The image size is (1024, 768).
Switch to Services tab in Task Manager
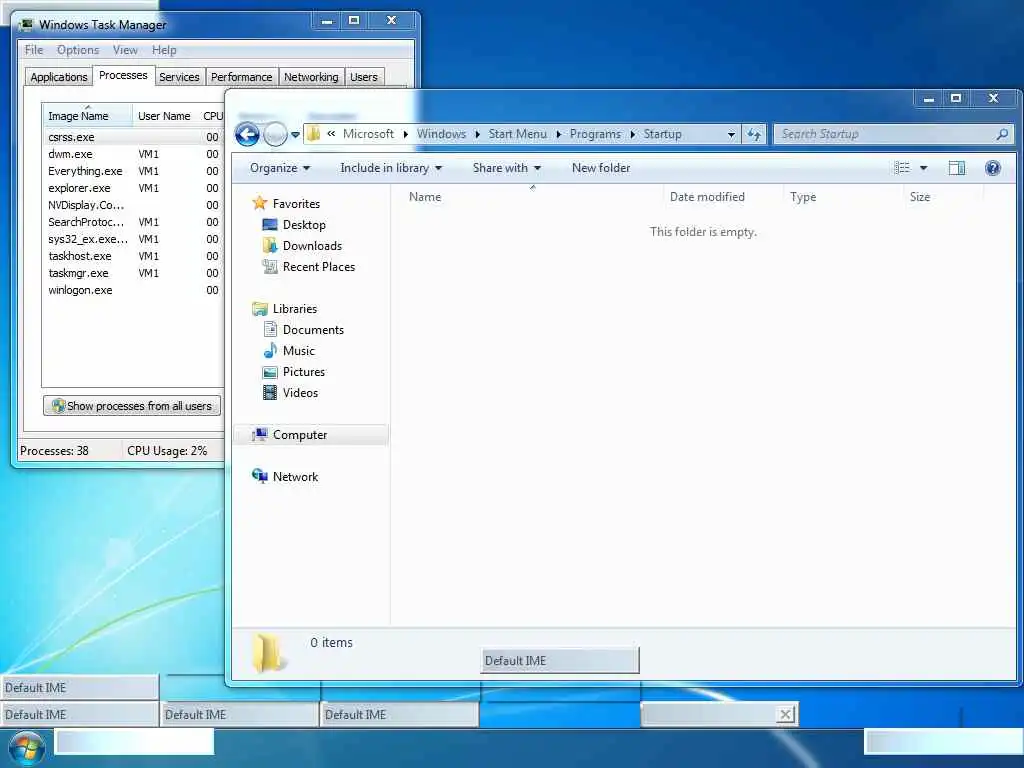(179, 77)
